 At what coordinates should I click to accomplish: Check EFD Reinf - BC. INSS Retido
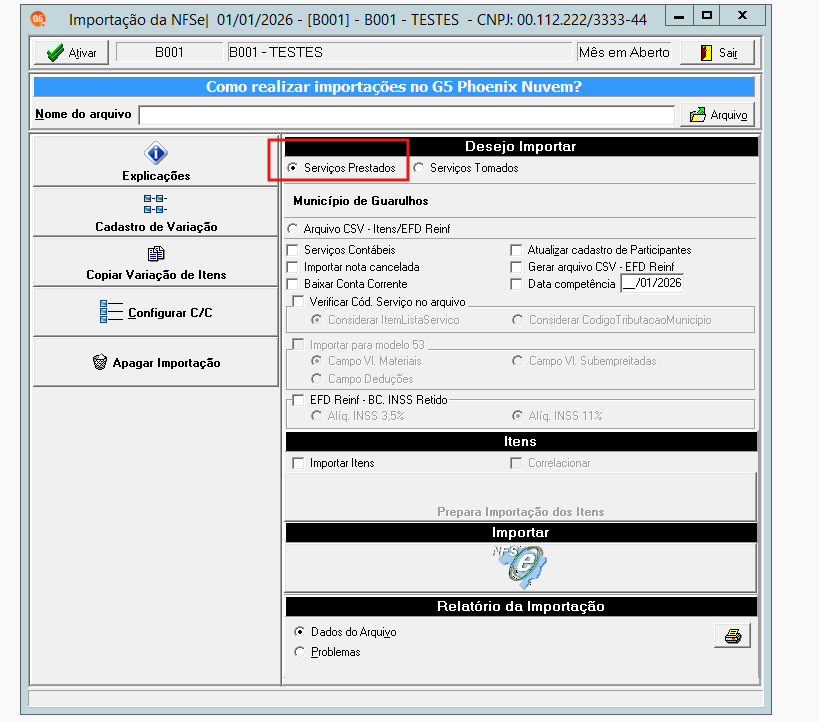(298, 400)
